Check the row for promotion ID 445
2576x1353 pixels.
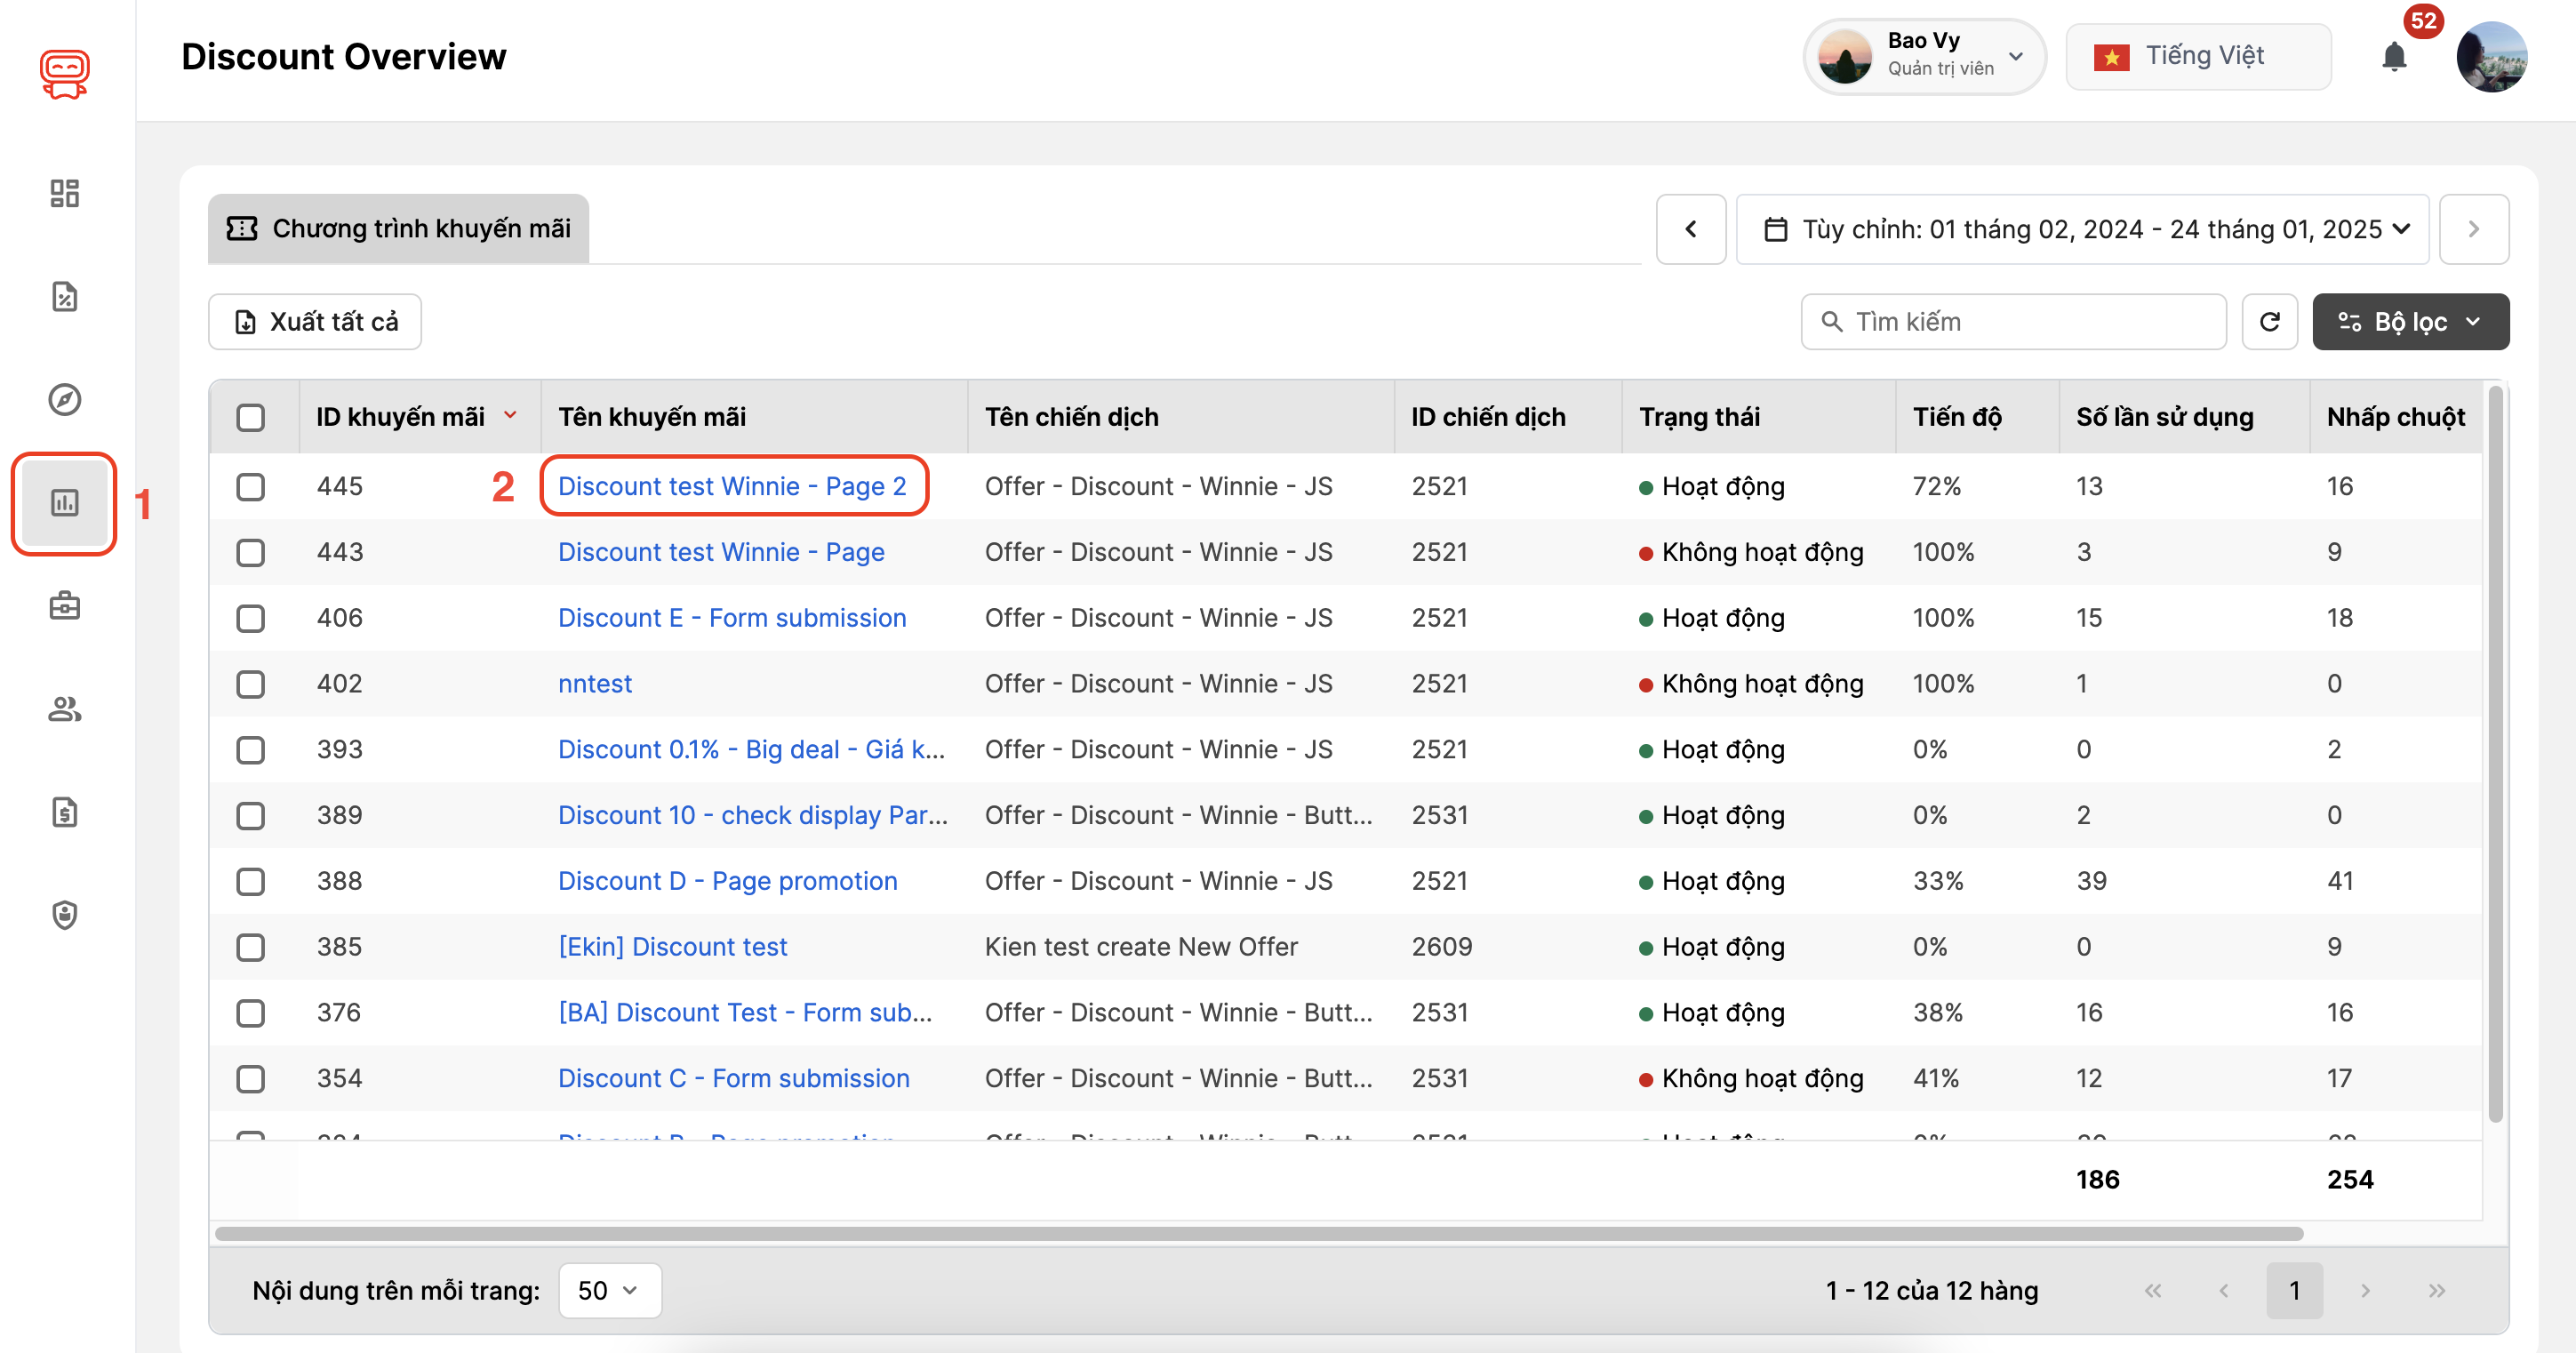(x=250, y=487)
